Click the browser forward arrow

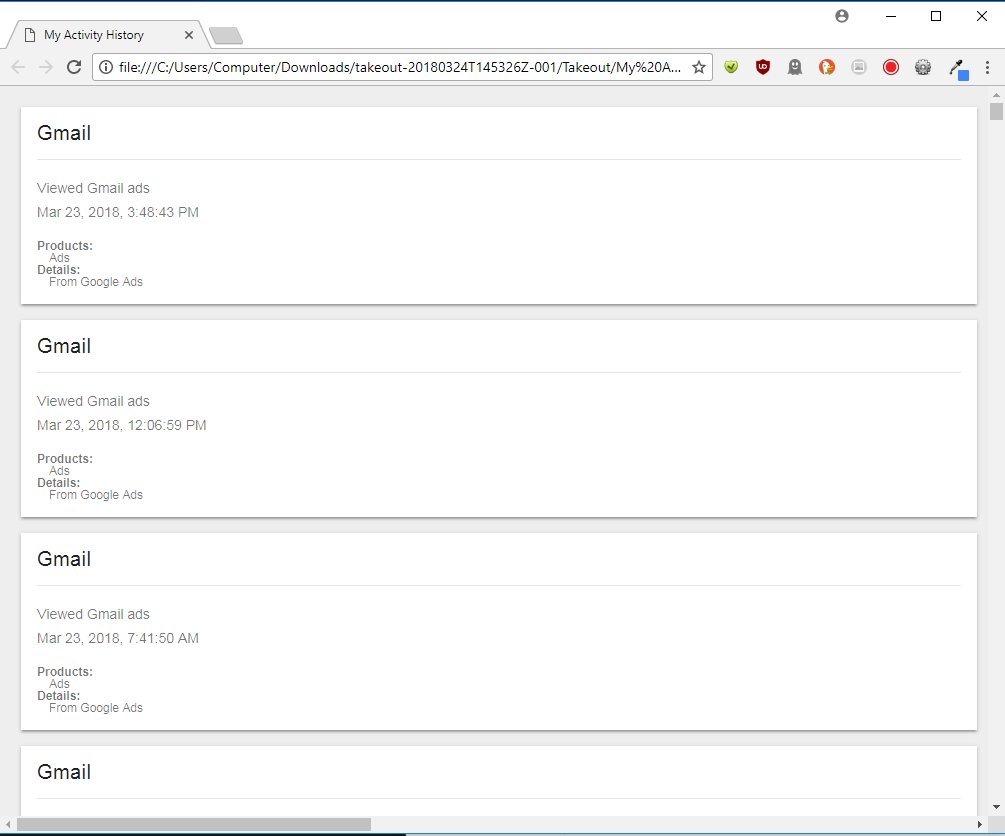coord(46,67)
